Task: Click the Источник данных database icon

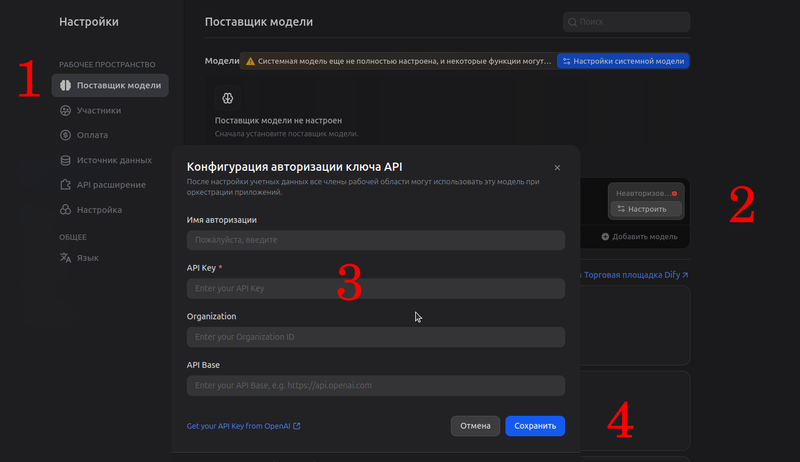Action: [x=66, y=160]
